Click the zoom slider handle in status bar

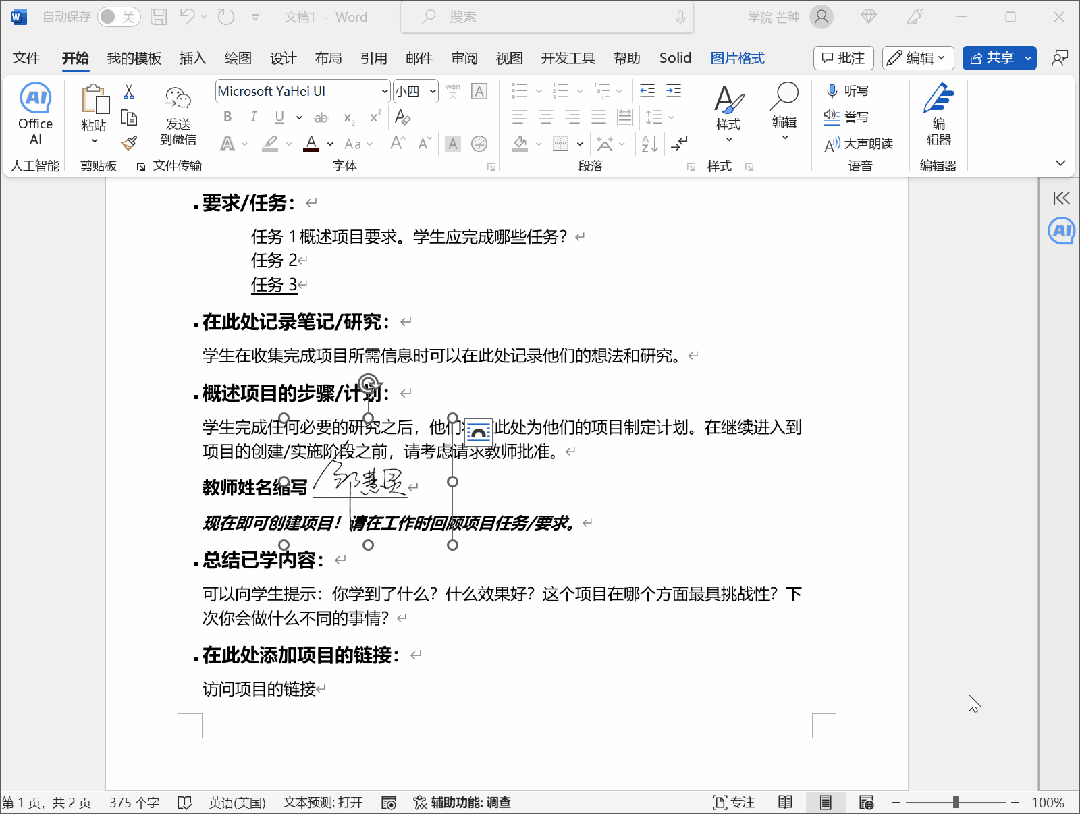(x=955, y=802)
